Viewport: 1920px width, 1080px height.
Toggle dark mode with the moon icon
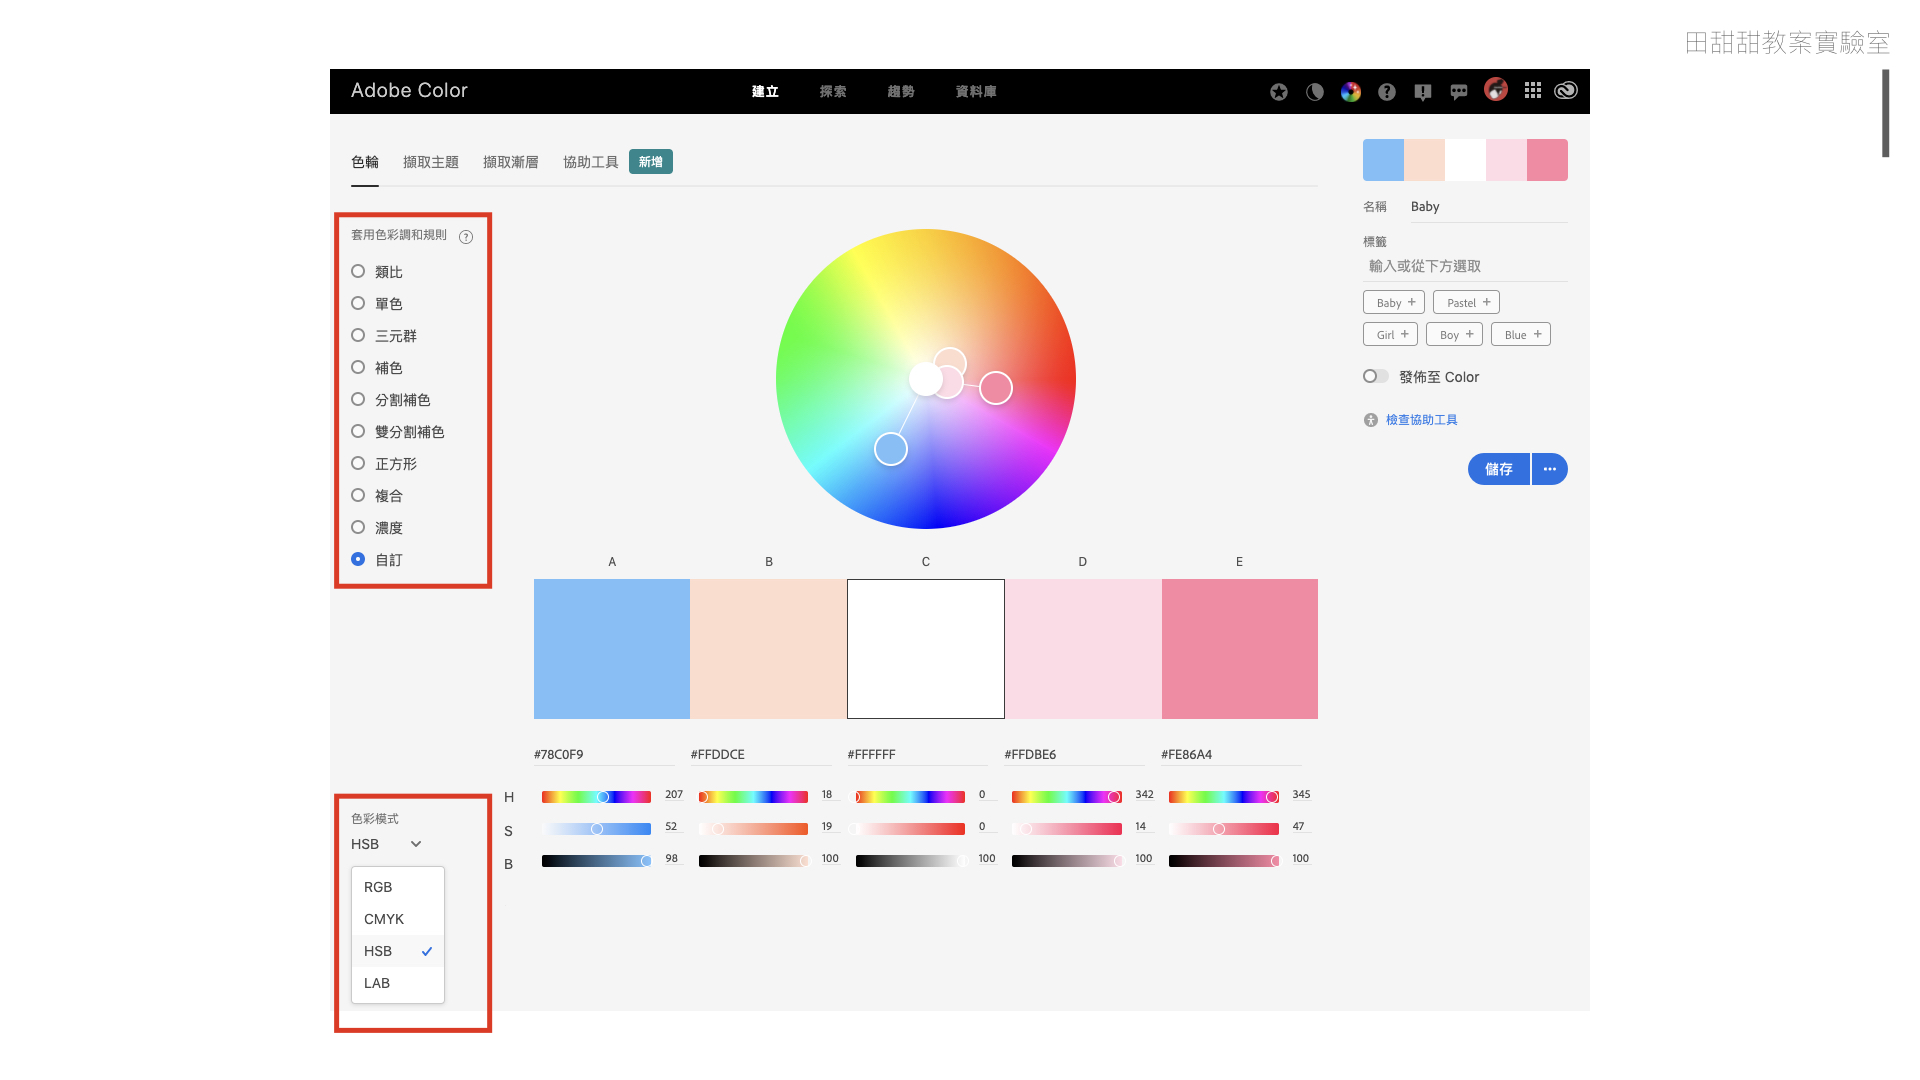pos(1314,92)
